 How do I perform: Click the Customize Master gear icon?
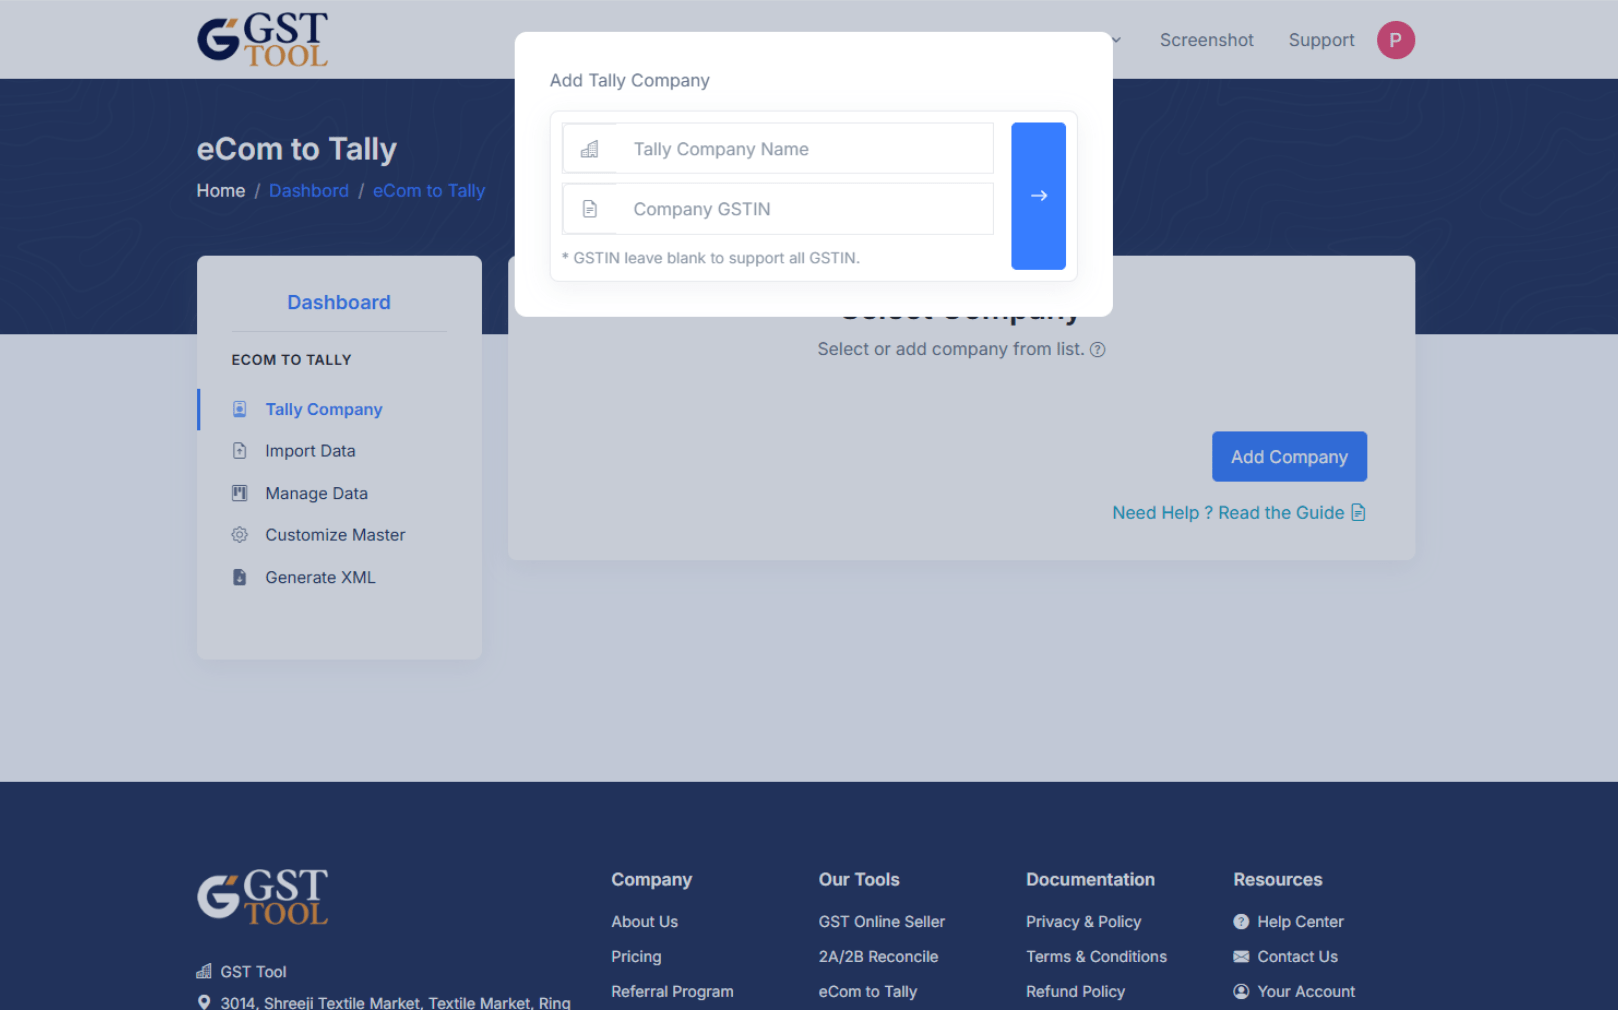(x=240, y=535)
